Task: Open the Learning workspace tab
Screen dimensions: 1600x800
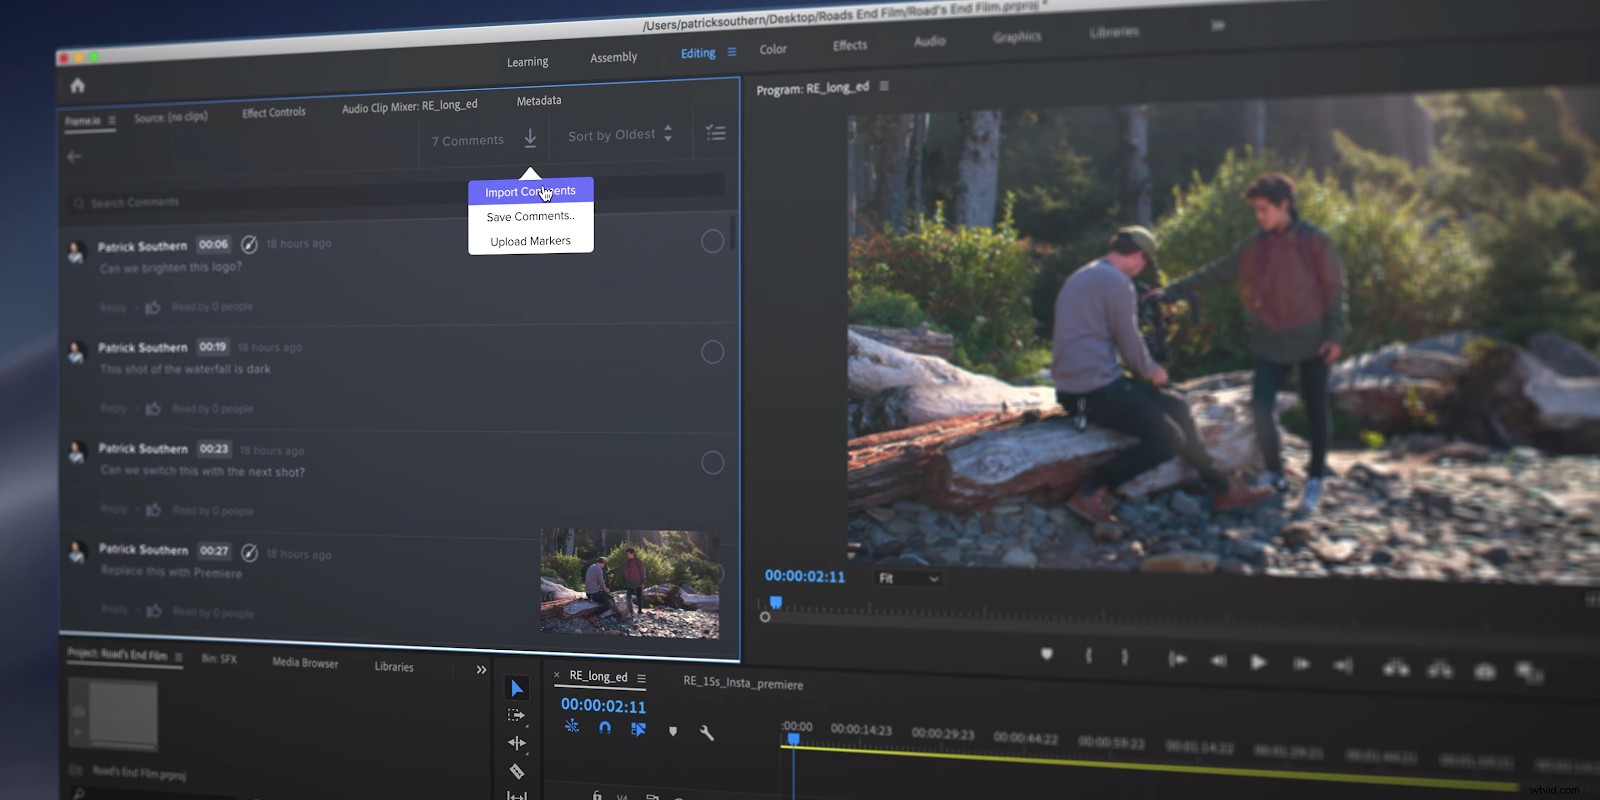Action: pos(527,62)
